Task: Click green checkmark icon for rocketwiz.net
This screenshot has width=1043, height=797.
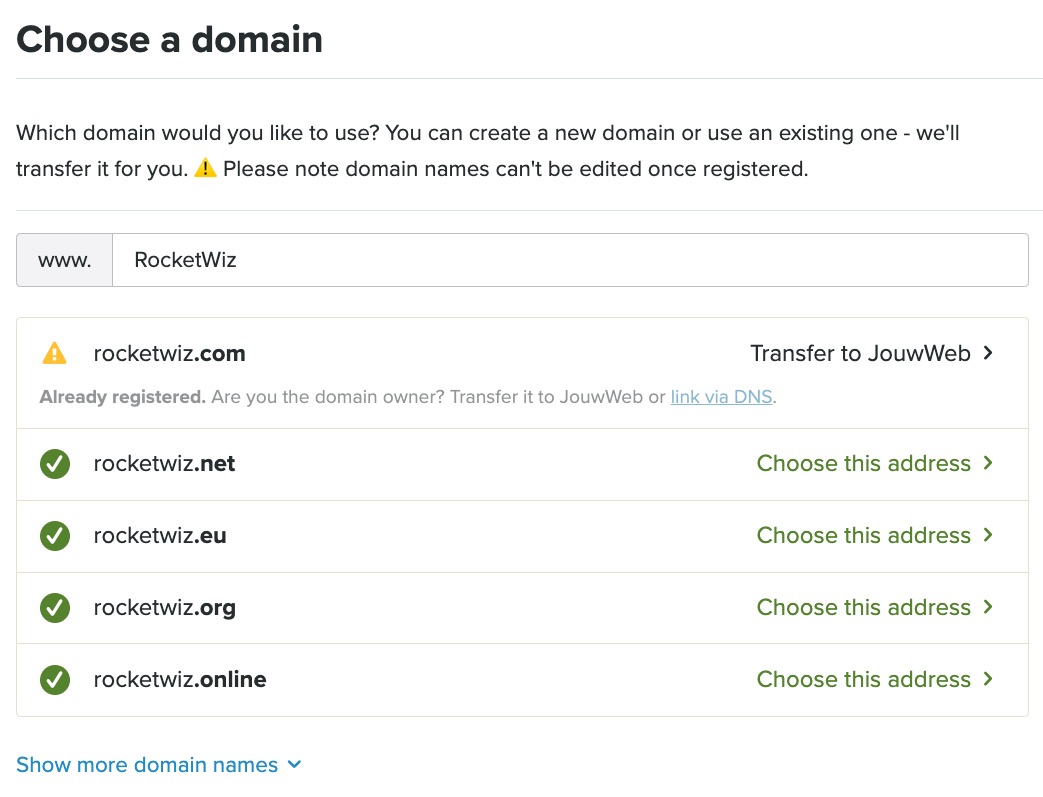Action: [54, 464]
